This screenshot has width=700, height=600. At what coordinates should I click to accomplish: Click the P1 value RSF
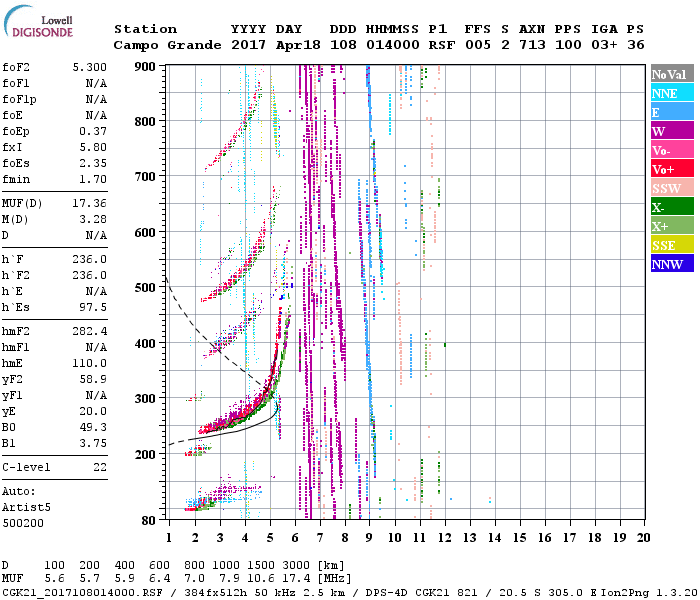(x=442, y=45)
